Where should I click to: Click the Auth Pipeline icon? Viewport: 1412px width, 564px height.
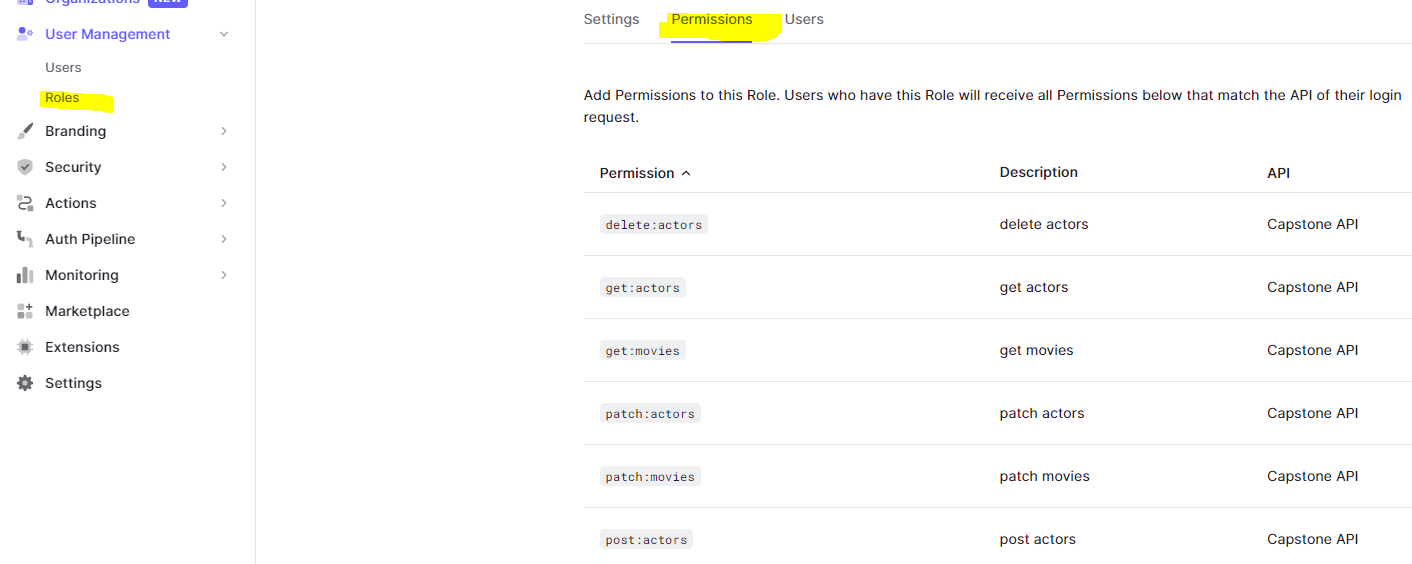pos(25,239)
